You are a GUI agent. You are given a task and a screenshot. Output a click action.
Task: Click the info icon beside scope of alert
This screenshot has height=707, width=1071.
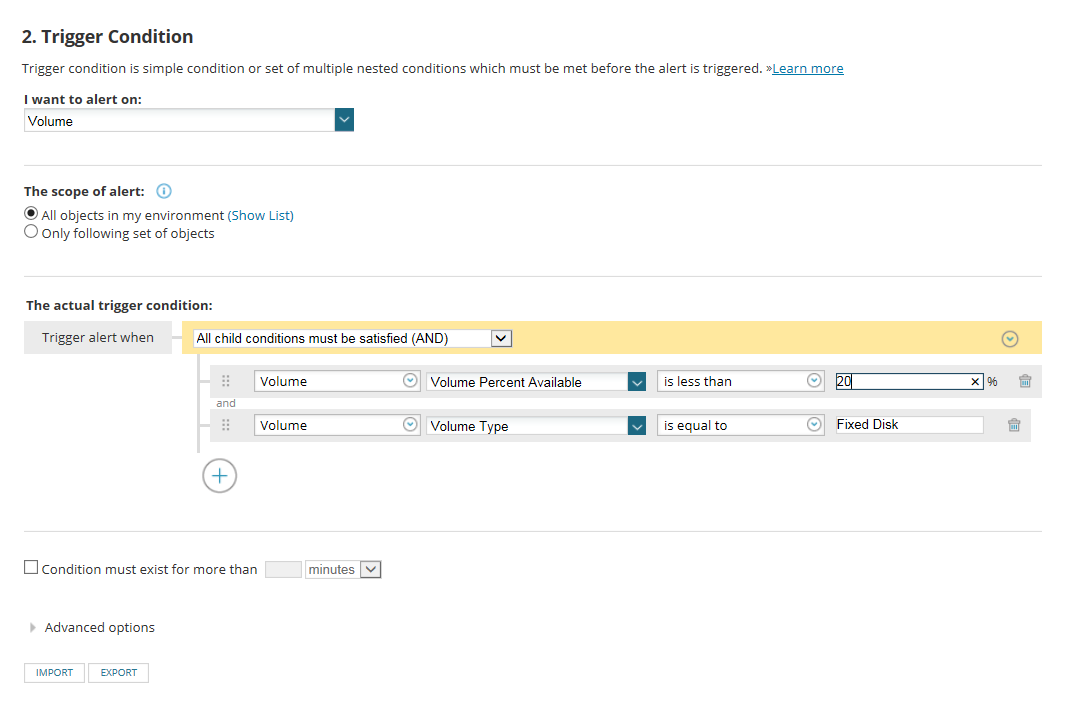pyautogui.click(x=164, y=191)
